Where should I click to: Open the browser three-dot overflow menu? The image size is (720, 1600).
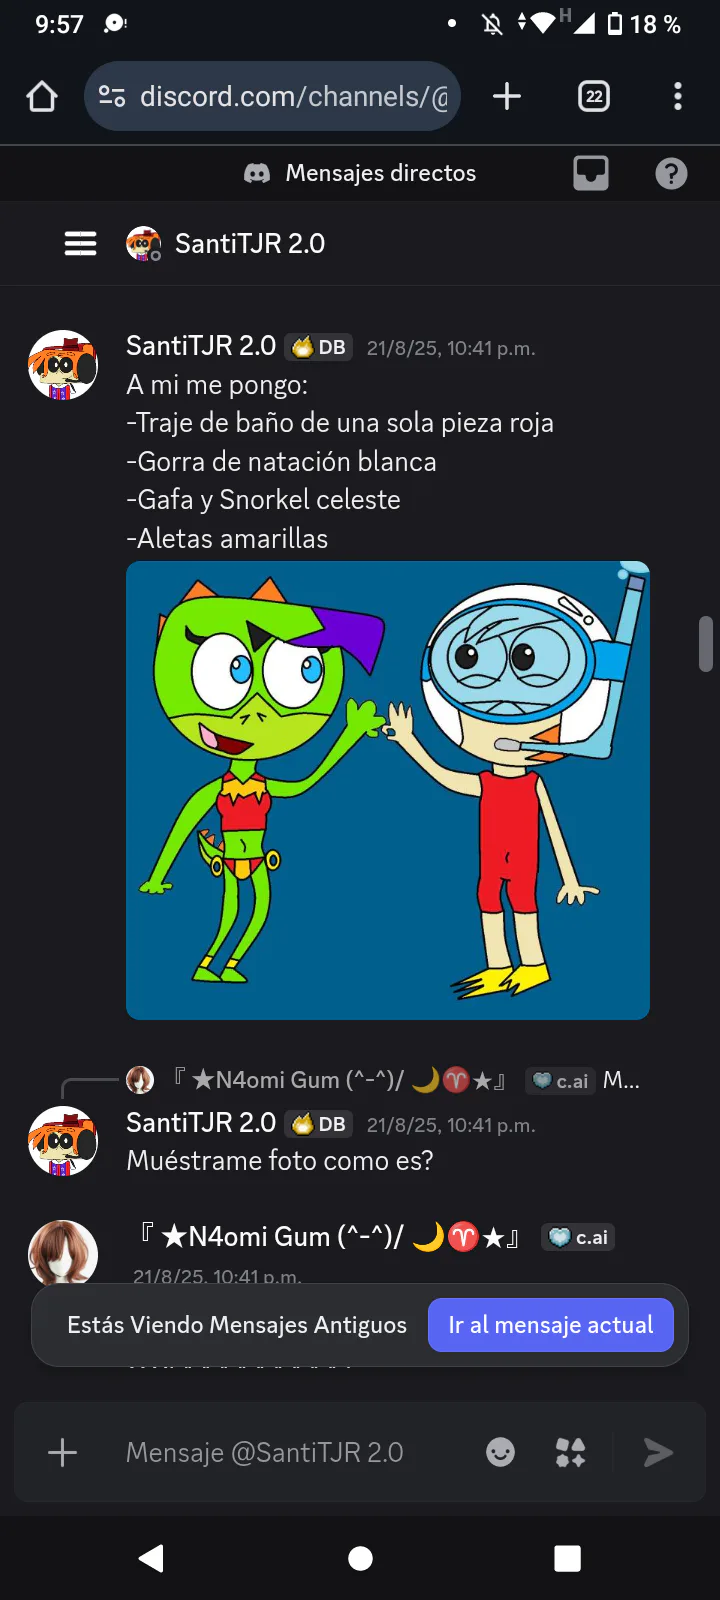pyautogui.click(x=678, y=96)
